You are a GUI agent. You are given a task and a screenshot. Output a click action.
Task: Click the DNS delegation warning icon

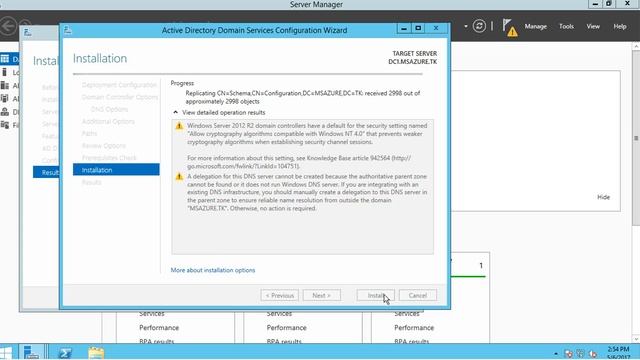click(179, 177)
